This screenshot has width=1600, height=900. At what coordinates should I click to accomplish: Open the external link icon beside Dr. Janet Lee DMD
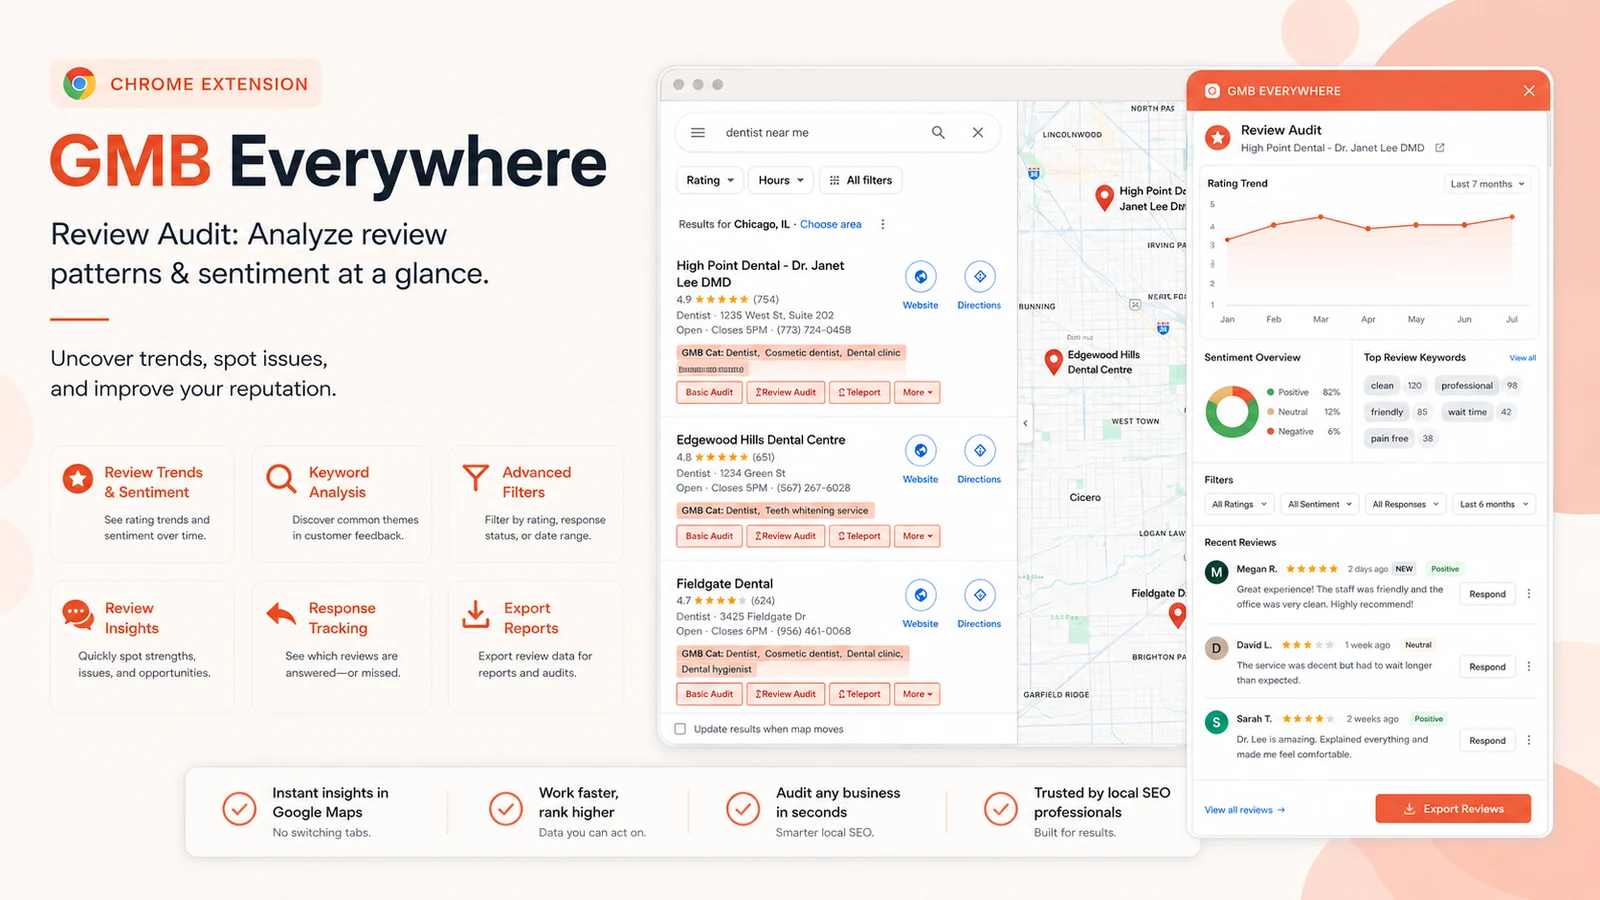click(x=1440, y=148)
